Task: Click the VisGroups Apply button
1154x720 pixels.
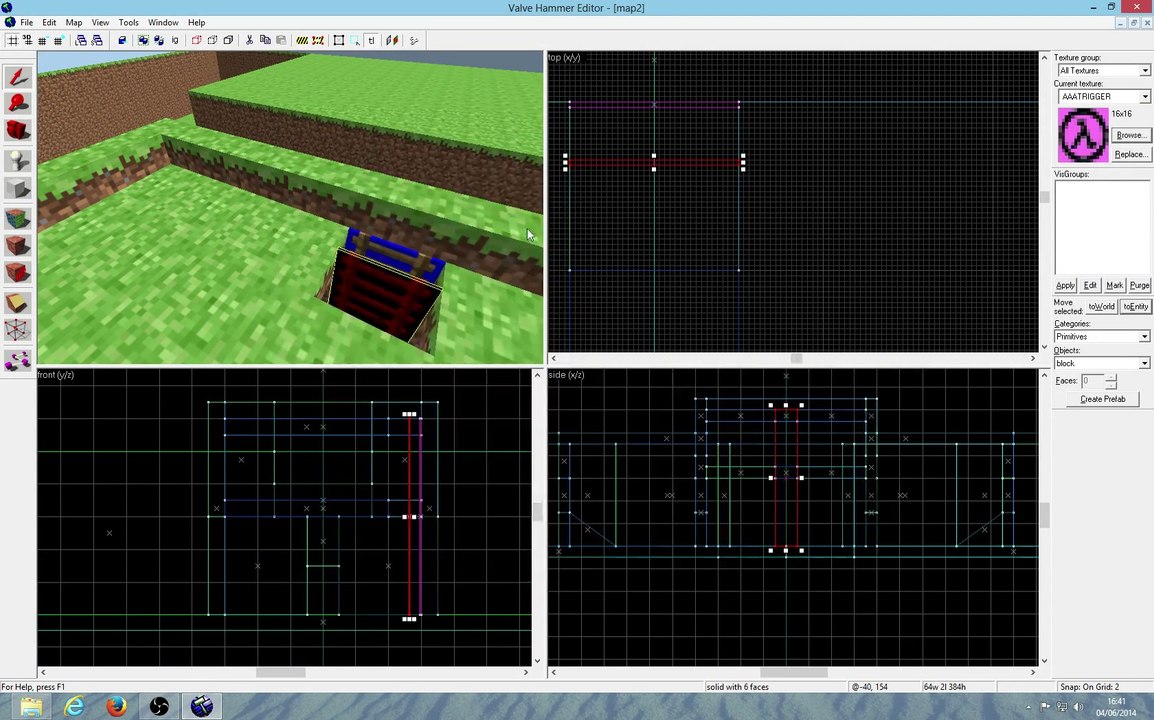Action: (1065, 285)
